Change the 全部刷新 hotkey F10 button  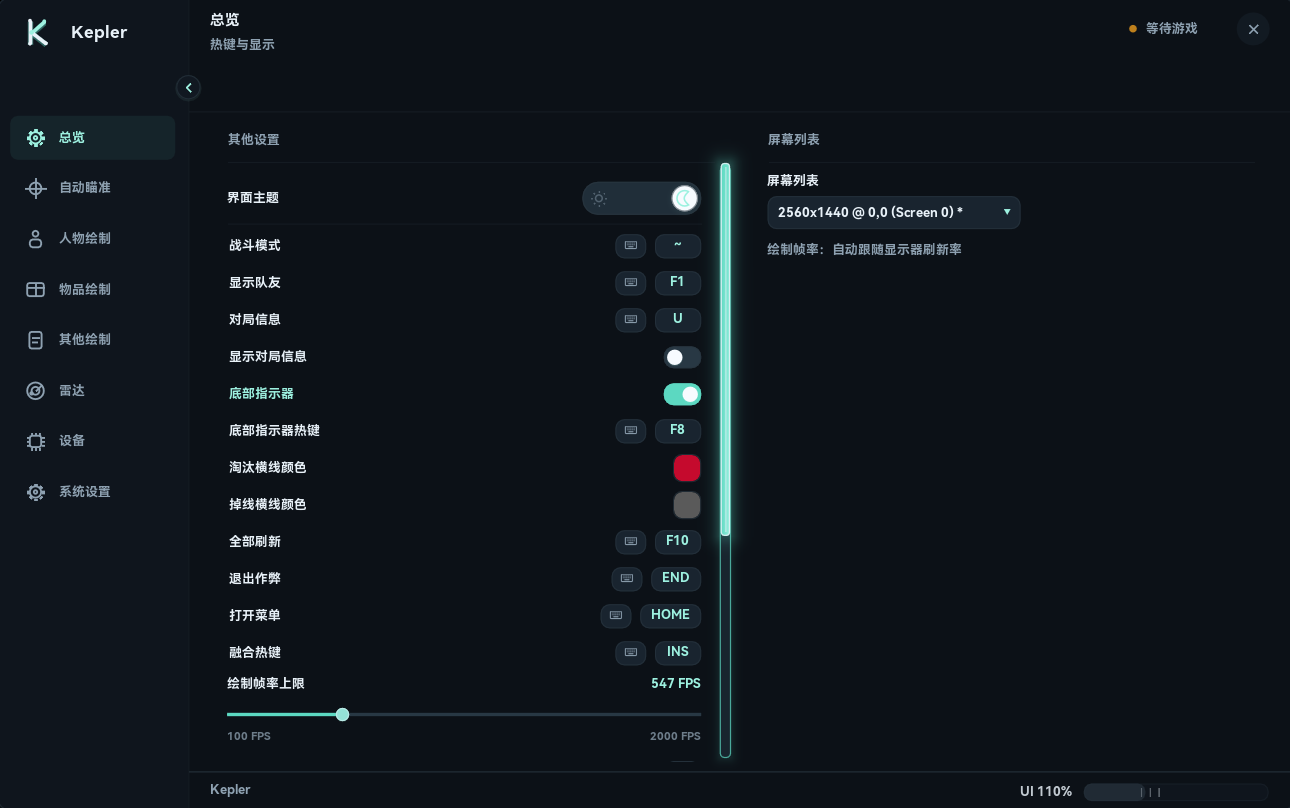point(677,541)
